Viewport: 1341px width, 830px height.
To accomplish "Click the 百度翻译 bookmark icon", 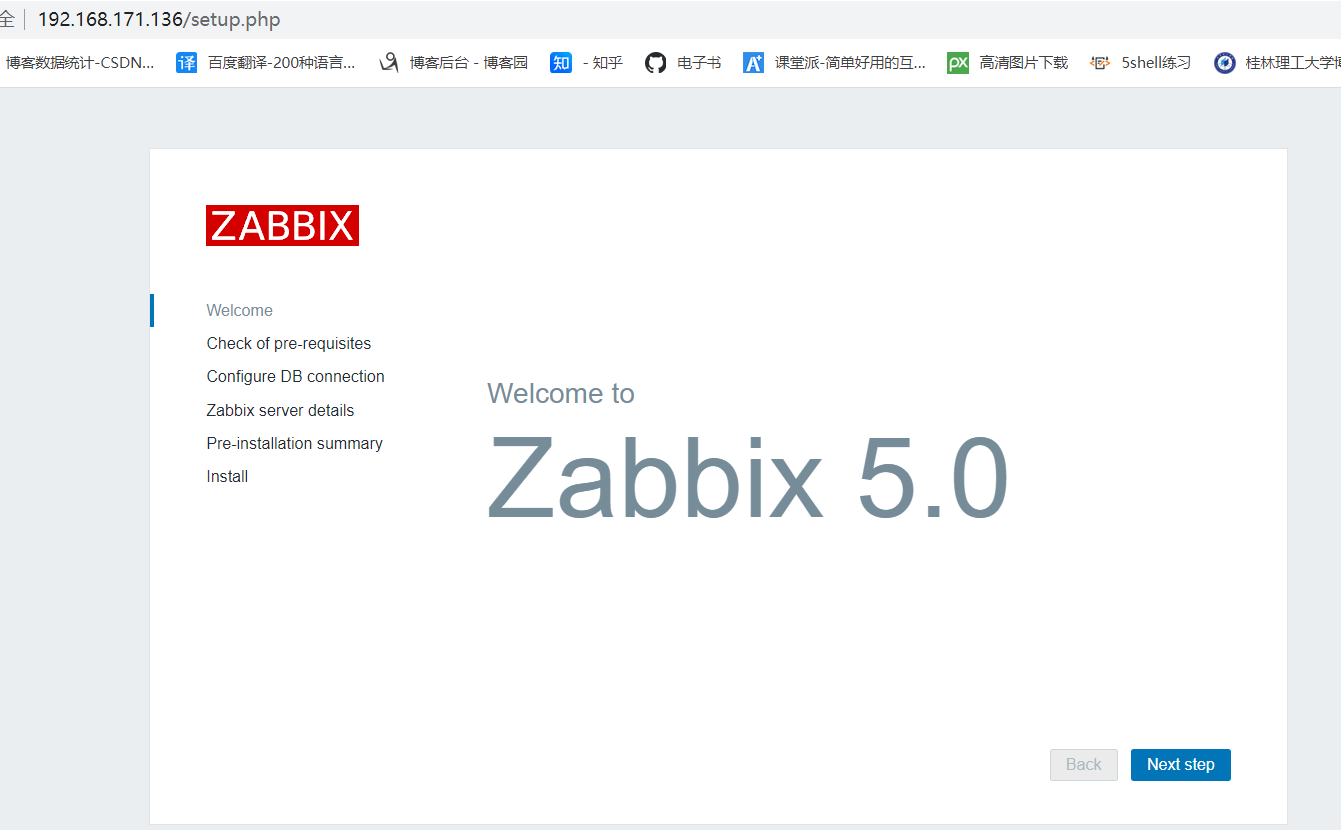I will click(186, 63).
